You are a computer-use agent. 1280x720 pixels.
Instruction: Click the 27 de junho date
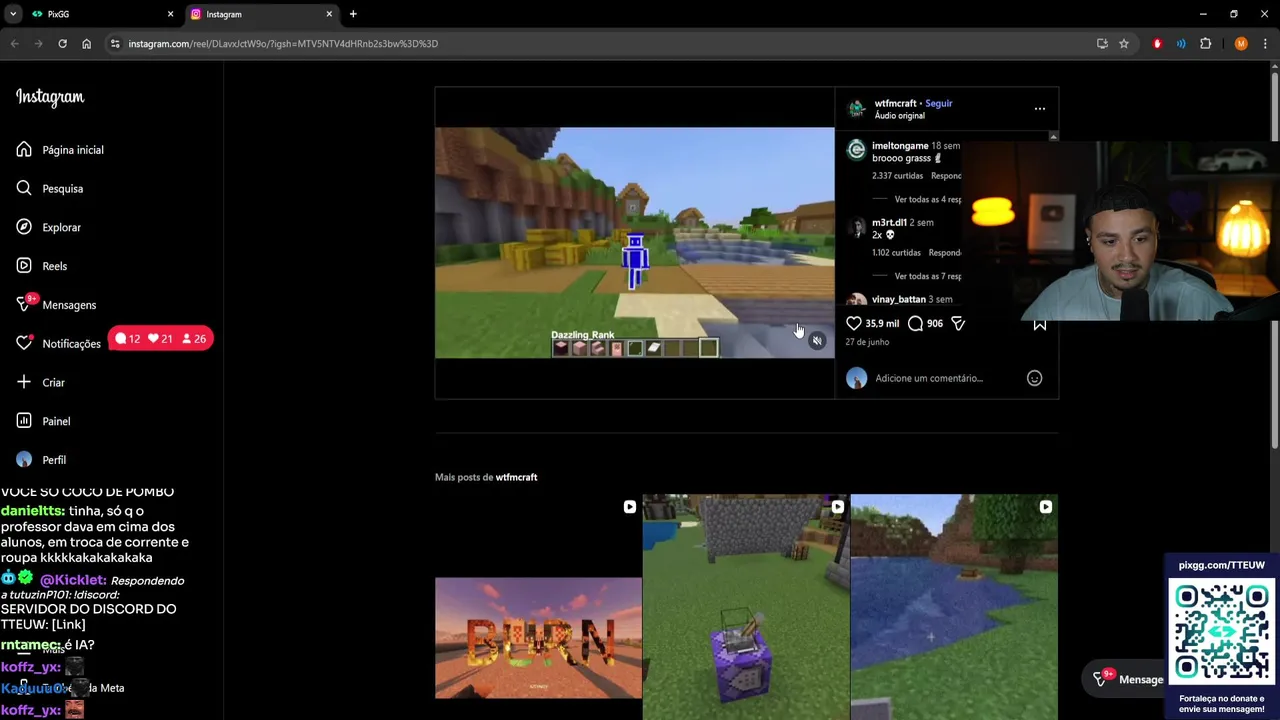coord(867,342)
